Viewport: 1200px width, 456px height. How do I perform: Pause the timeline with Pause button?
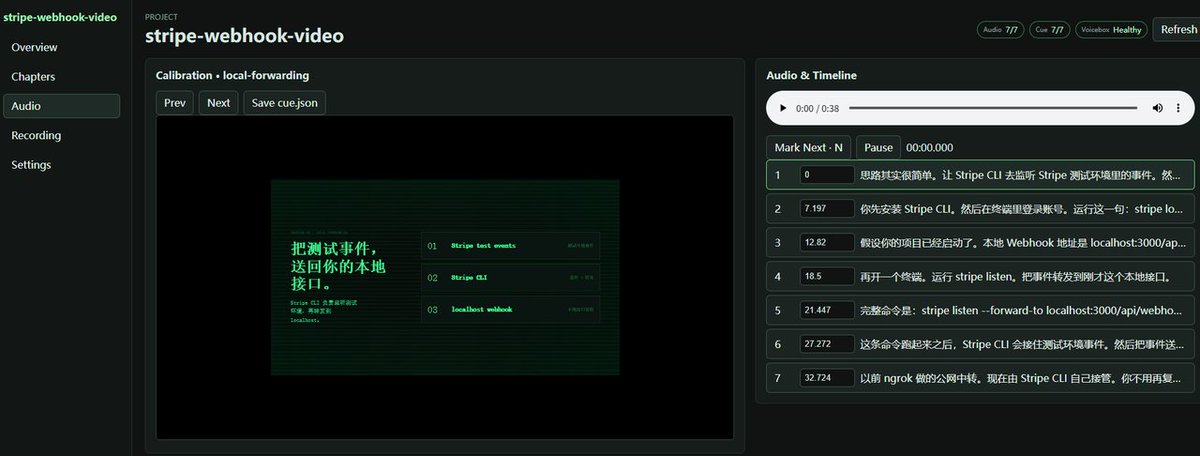click(879, 147)
